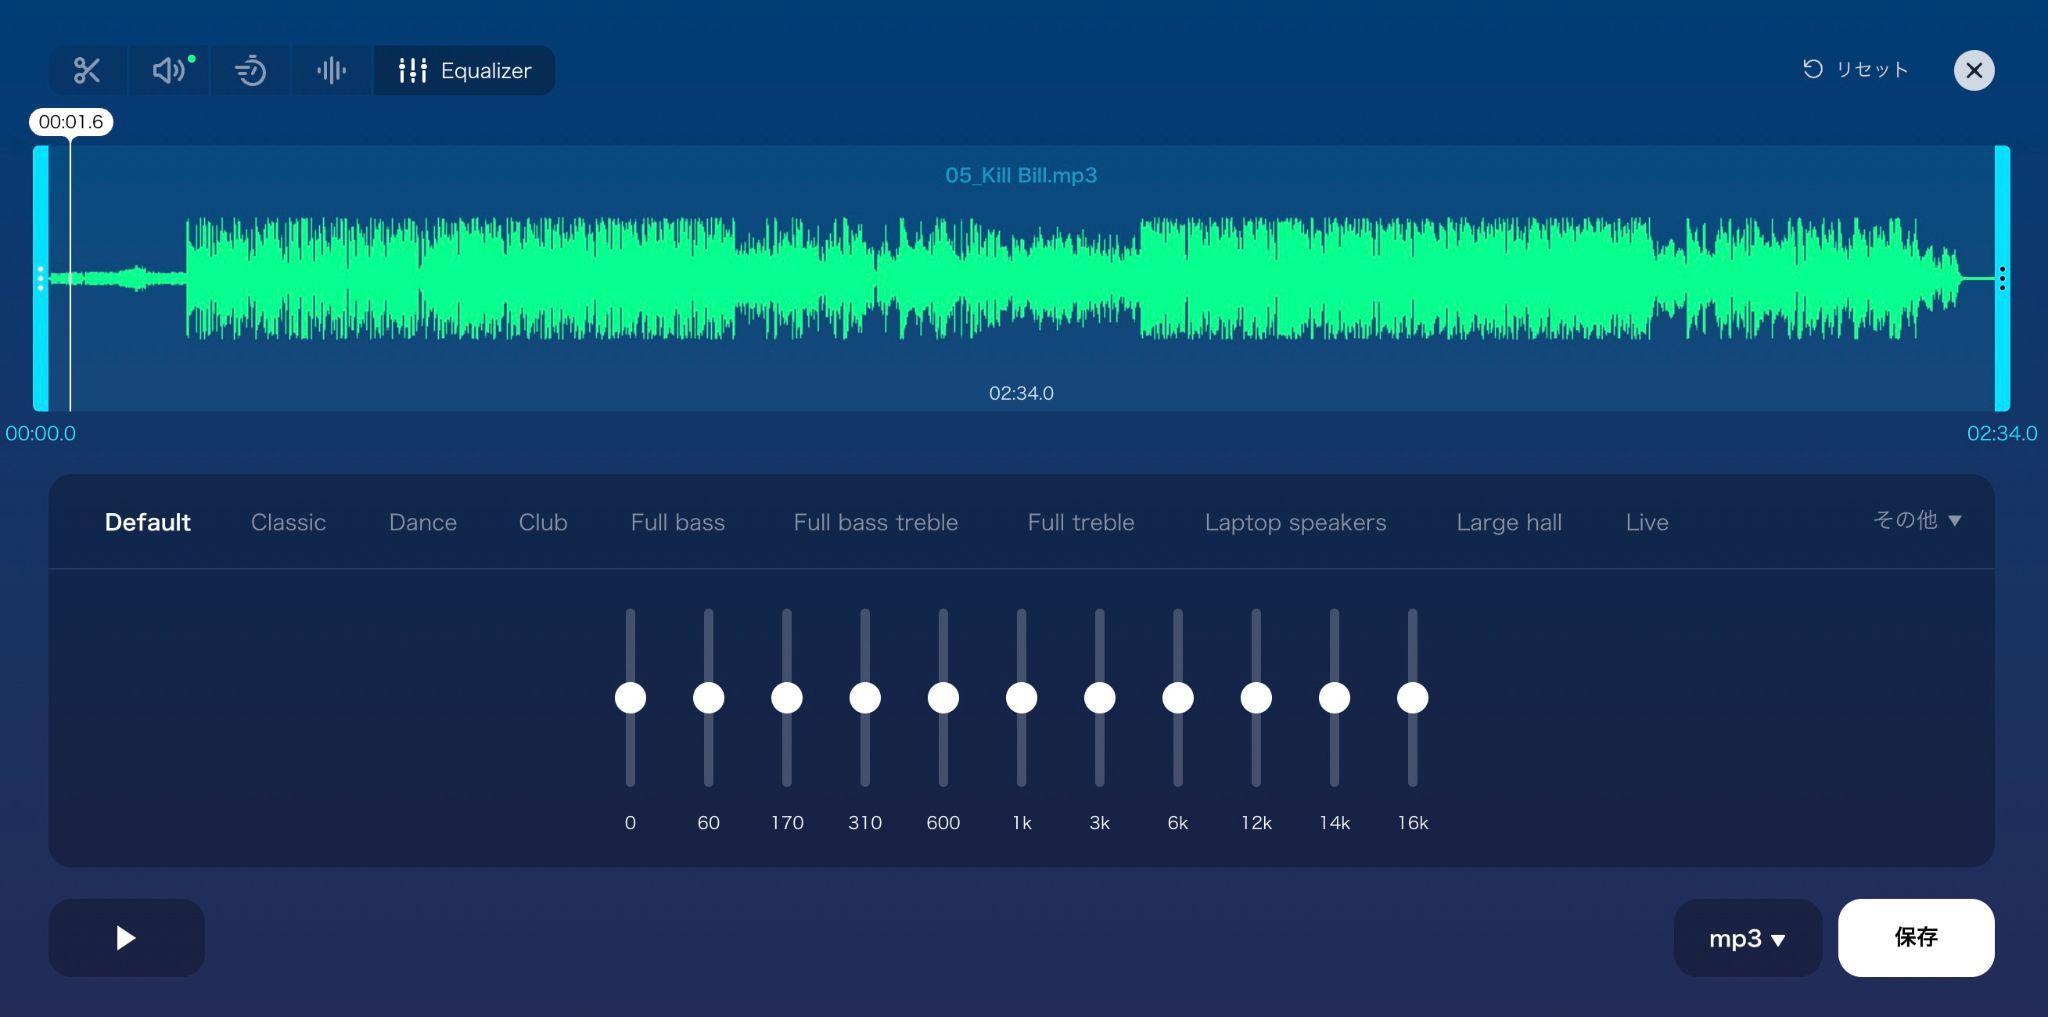The width and height of the screenshot is (2048, 1017).
Task: Click the 05_Kill Bill.mp3 filename
Action: [x=1021, y=175]
